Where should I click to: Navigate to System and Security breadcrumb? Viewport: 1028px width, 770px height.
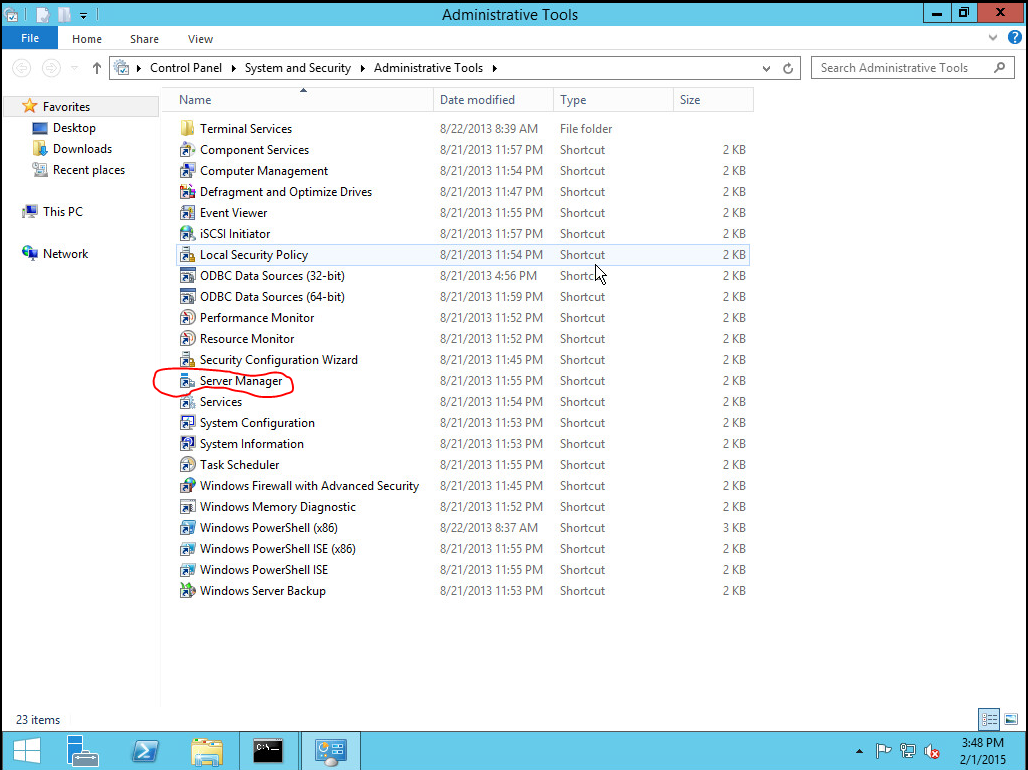pyautogui.click(x=297, y=68)
